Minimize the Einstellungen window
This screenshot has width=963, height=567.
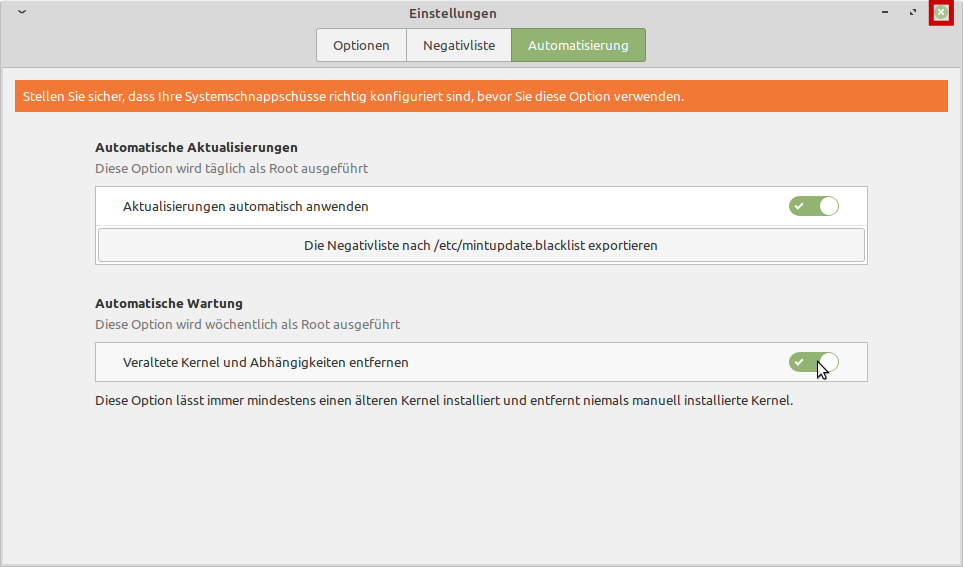[885, 13]
